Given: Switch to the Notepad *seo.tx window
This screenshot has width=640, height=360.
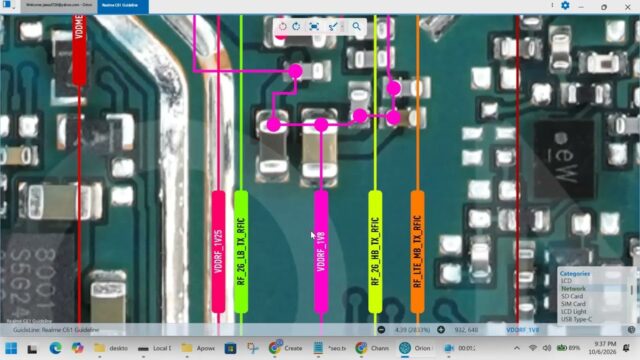Looking at the screenshot, I should 329,348.
